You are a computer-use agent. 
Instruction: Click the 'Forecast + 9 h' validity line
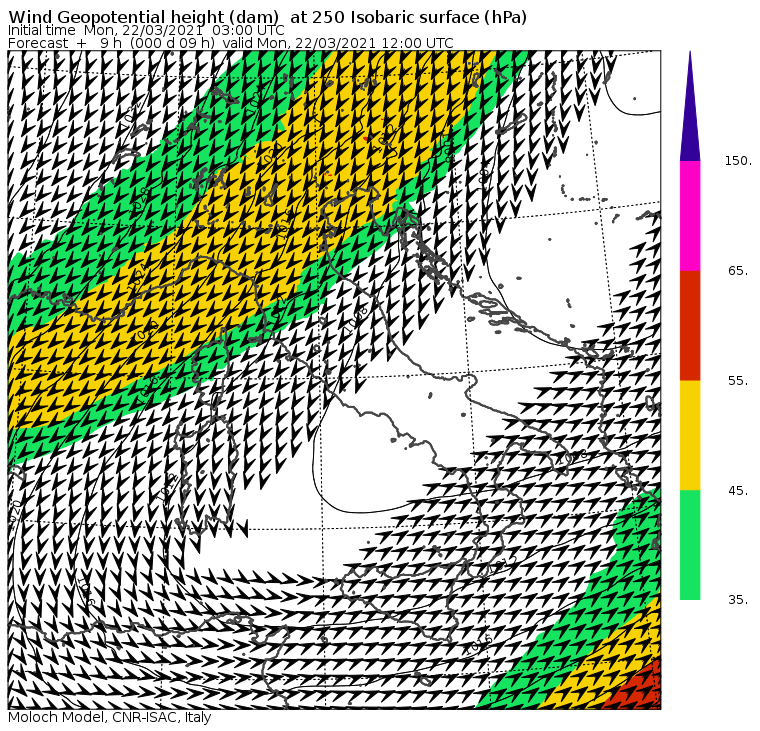[x=231, y=43]
